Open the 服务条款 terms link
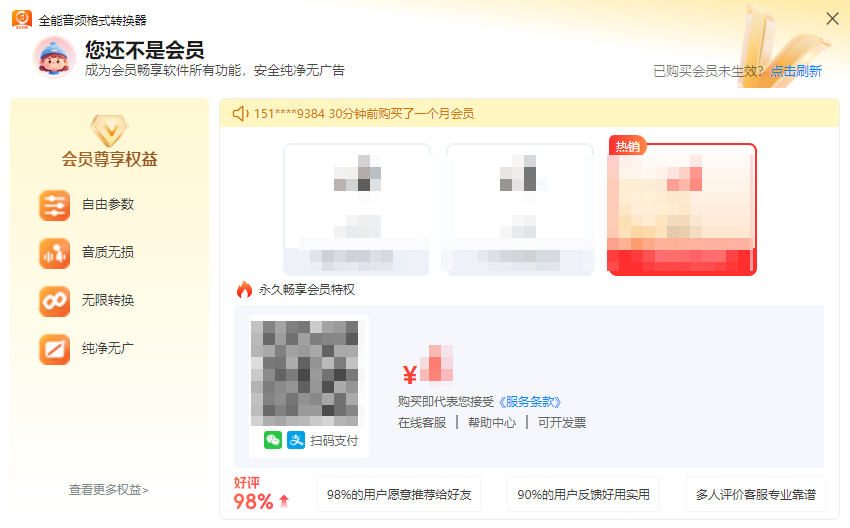The image size is (850, 528). pos(530,402)
